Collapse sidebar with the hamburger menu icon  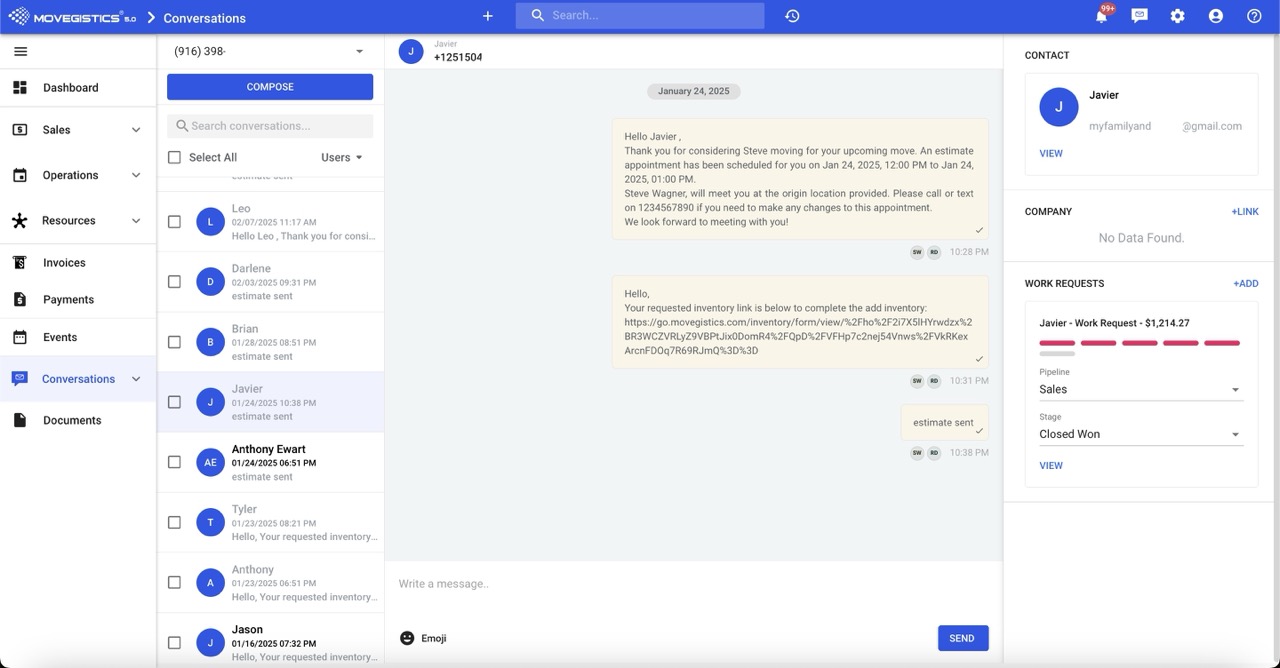pos(20,52)
